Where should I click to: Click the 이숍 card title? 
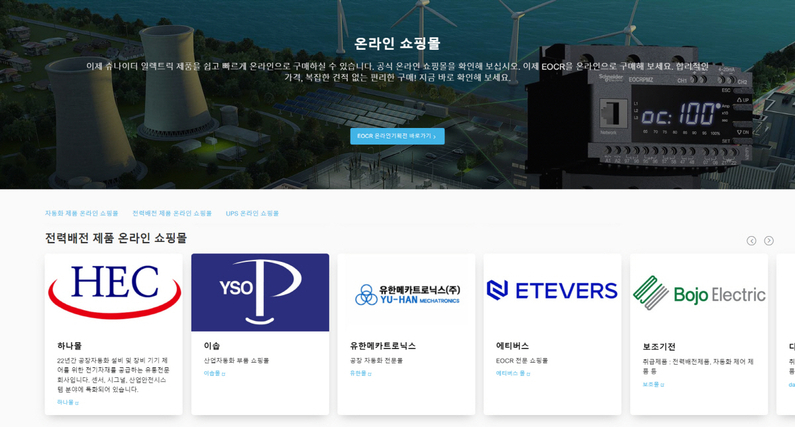pyautogui.click(x=212, y=346)
